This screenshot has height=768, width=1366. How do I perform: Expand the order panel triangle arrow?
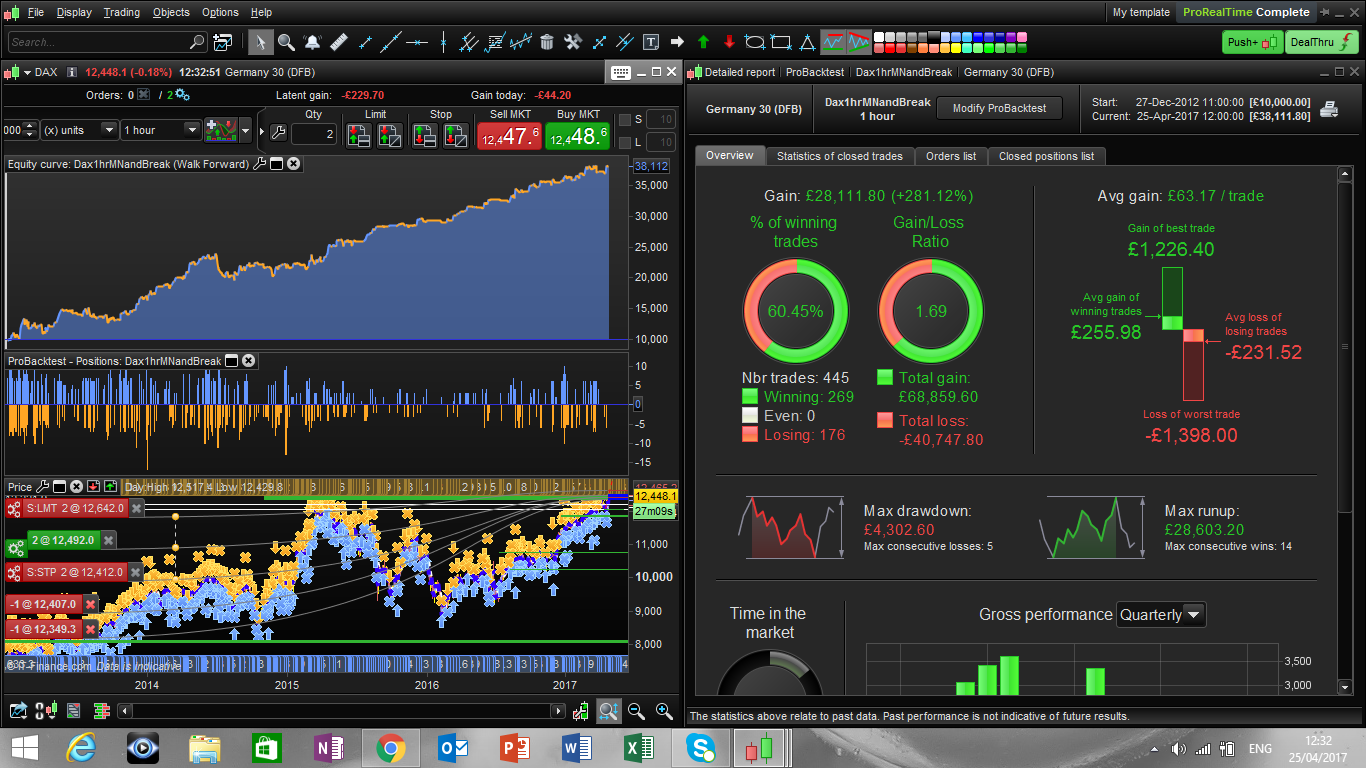pos(262,131)
